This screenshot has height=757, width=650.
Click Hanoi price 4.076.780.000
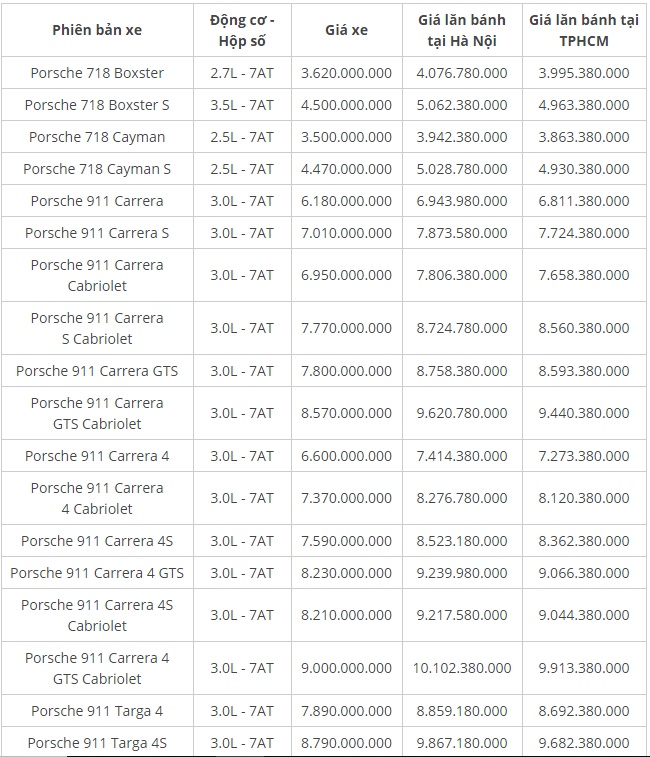[x=461, y=73]
